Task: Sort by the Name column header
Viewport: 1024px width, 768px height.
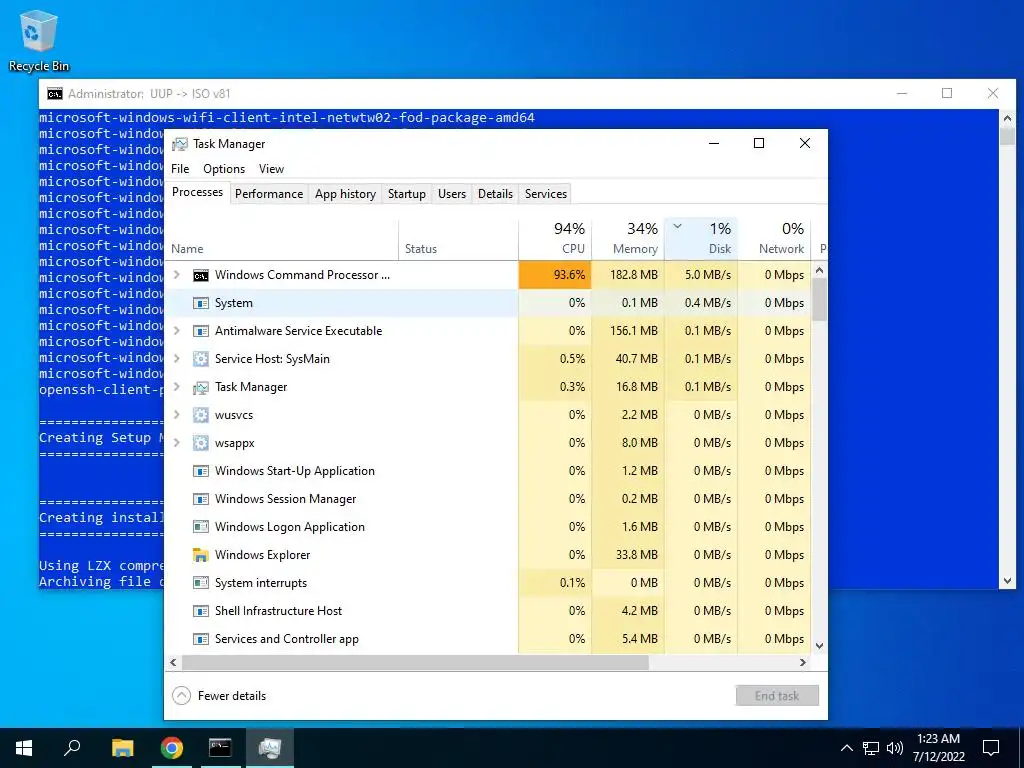Action: [x=281, y=238]
